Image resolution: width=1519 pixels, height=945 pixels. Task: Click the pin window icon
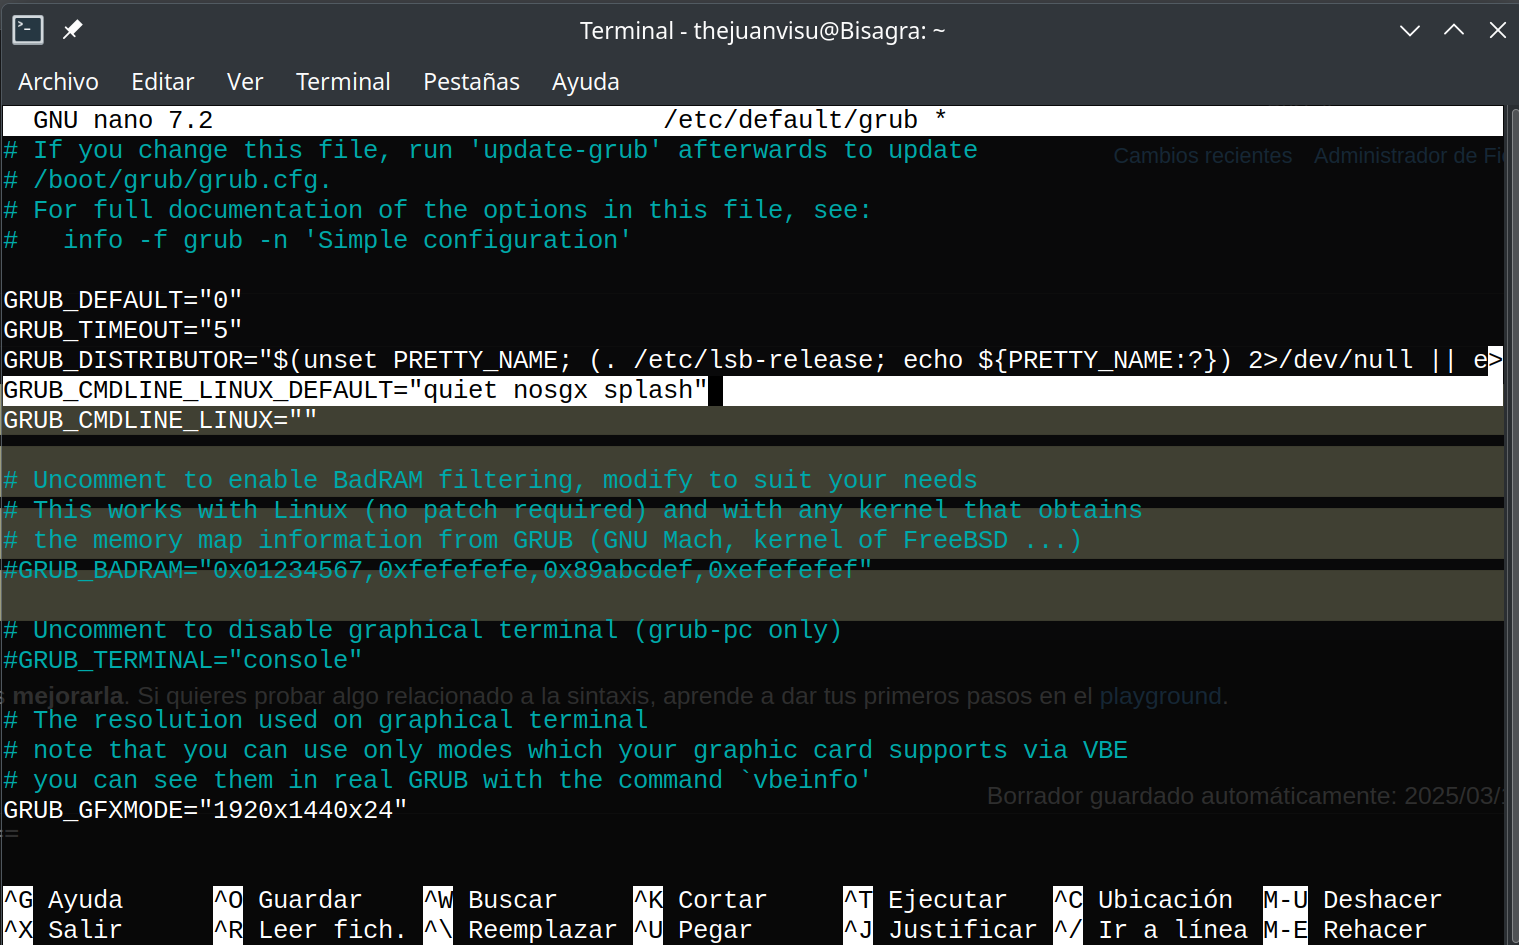tap(72, 30)
